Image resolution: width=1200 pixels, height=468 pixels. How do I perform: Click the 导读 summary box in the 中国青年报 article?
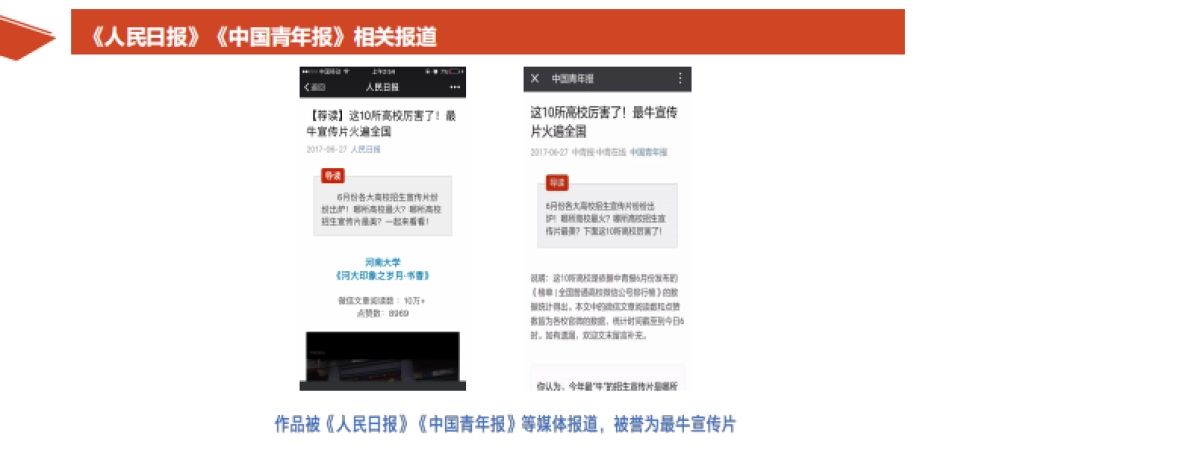(607, 215)
